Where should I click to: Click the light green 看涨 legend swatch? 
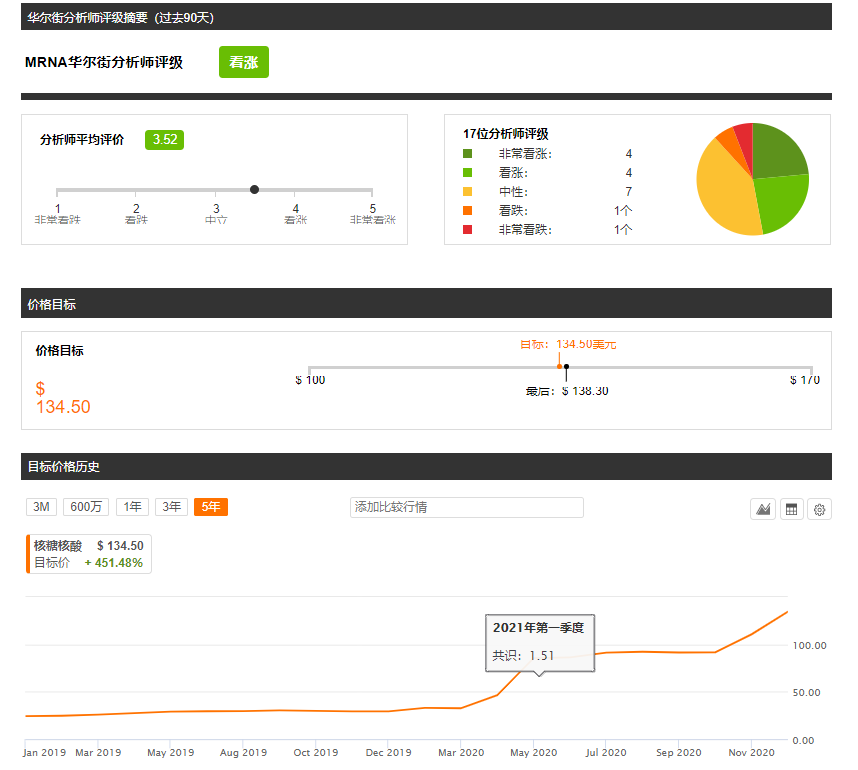[x=467, y=173]
